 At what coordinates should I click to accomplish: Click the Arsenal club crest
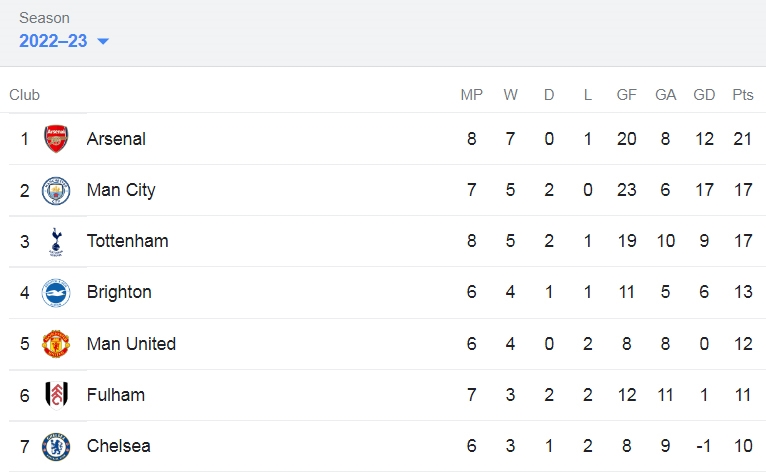[56, 139]
